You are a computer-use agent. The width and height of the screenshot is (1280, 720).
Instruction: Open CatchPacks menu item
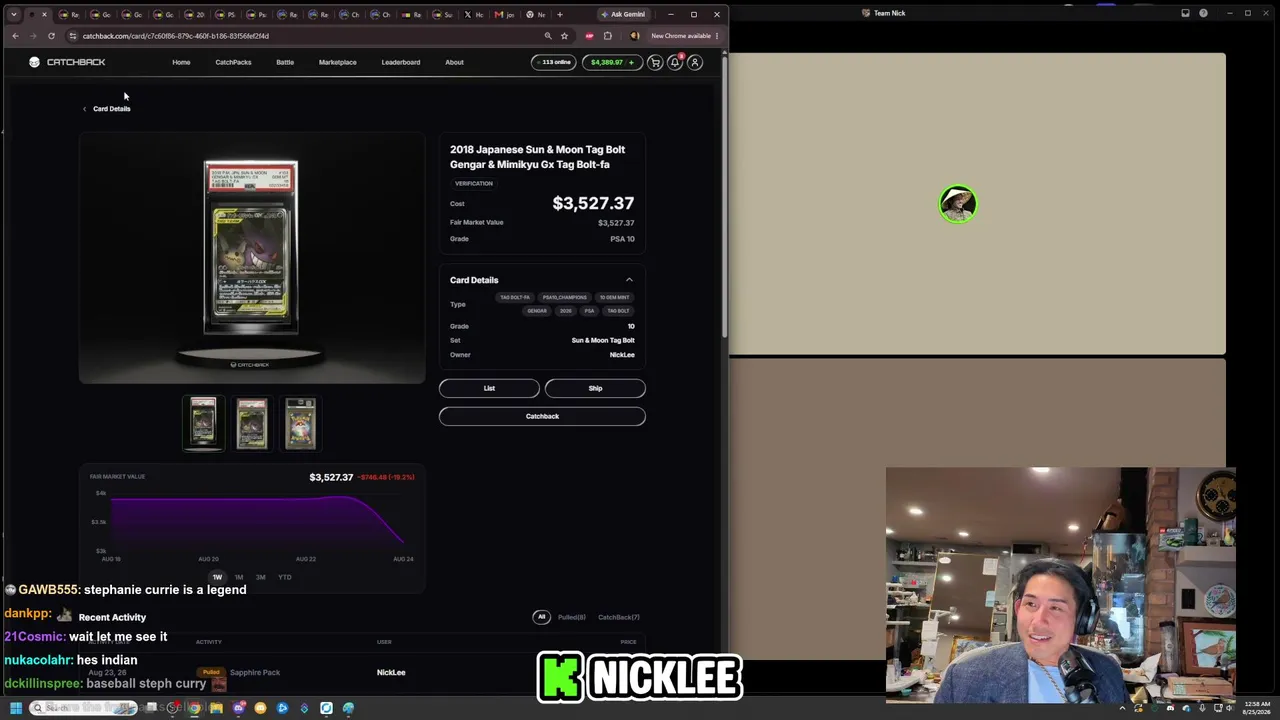tap(233, 62)
